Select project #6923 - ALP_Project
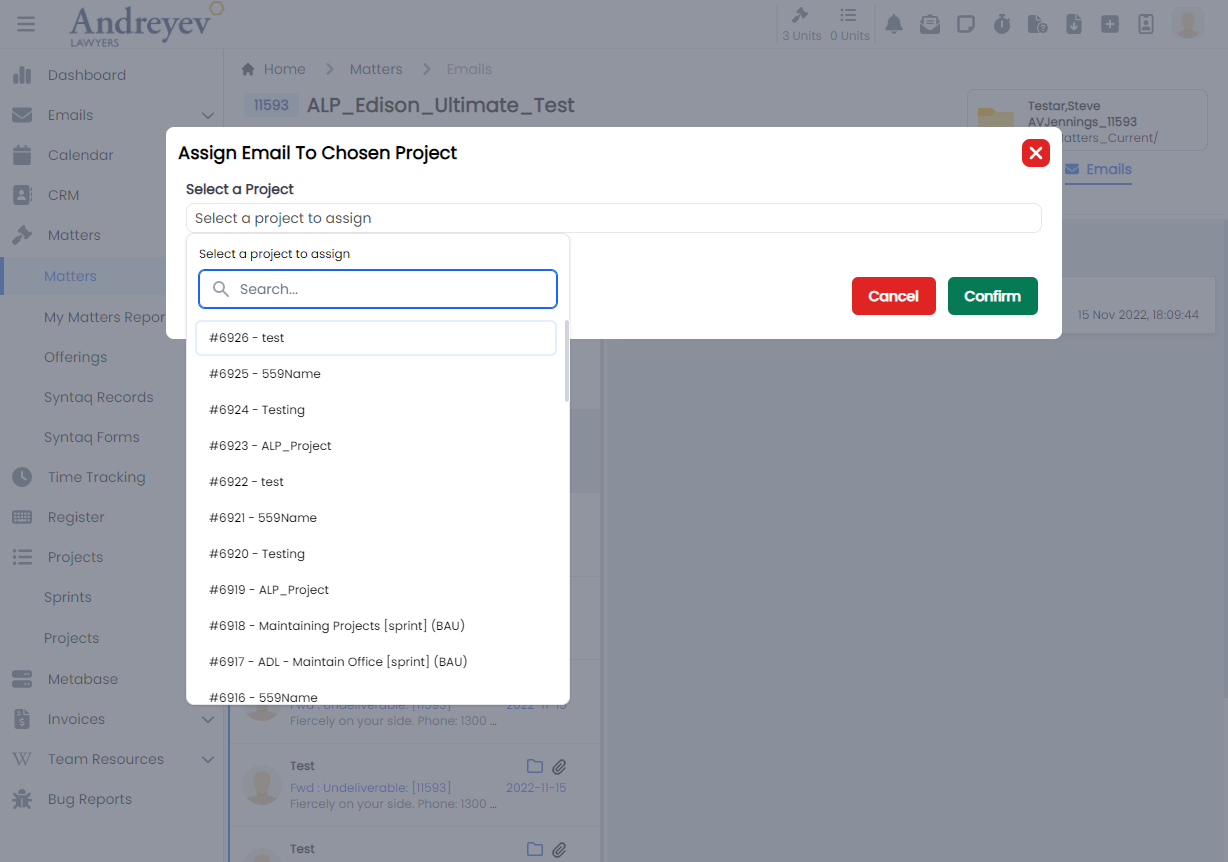Image resolution: width=1228 pixels, height=862 pixels. pyautogui.click(x=270, y=446)
